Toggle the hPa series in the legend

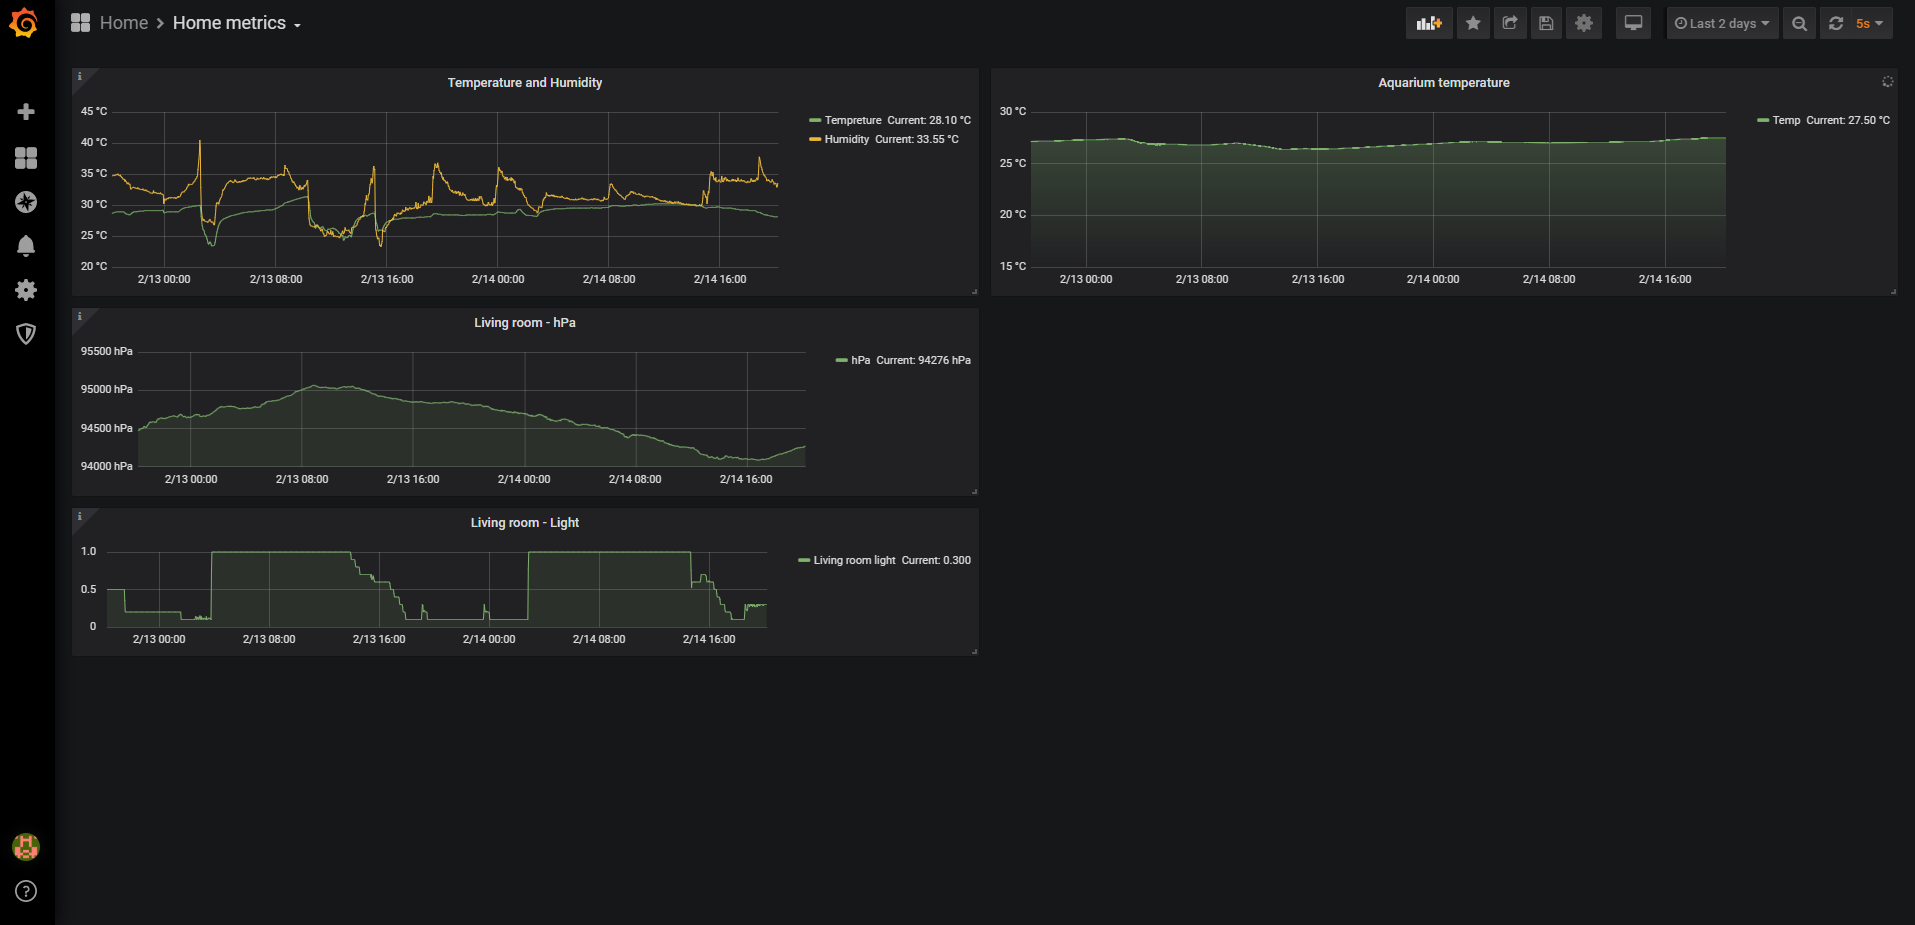[x=861, y=360]
